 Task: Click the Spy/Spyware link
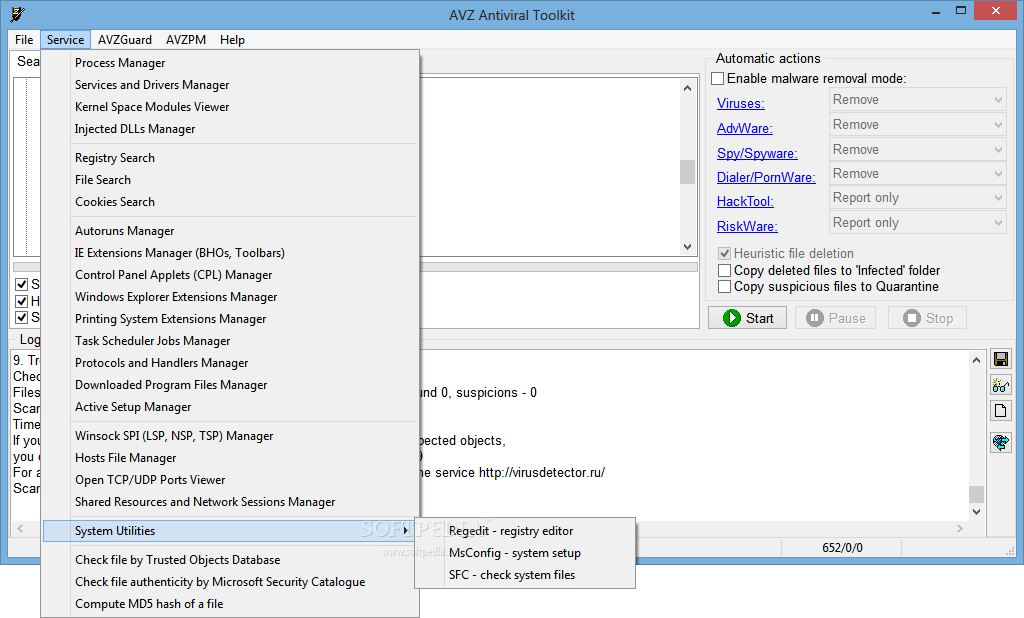point(757,153)
